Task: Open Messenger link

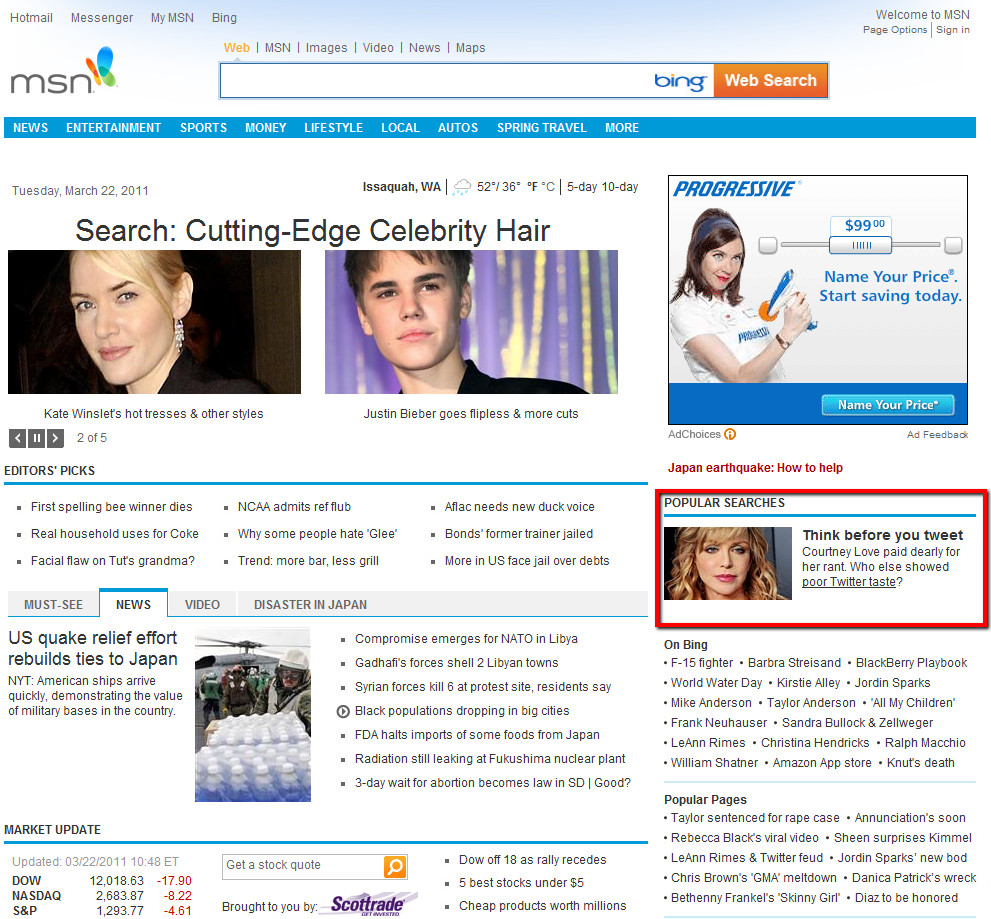Action: tap(102, 18)
